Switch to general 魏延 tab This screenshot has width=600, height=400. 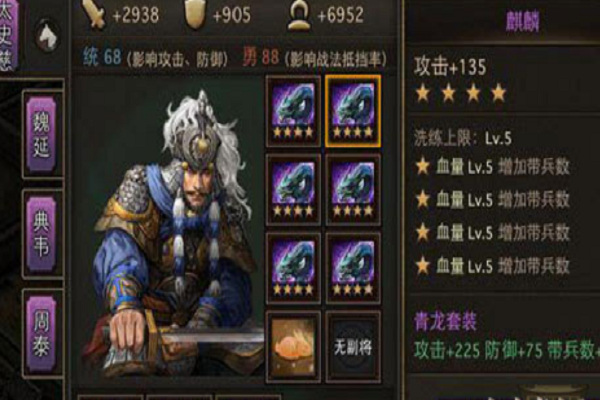(x=41, y=134)
